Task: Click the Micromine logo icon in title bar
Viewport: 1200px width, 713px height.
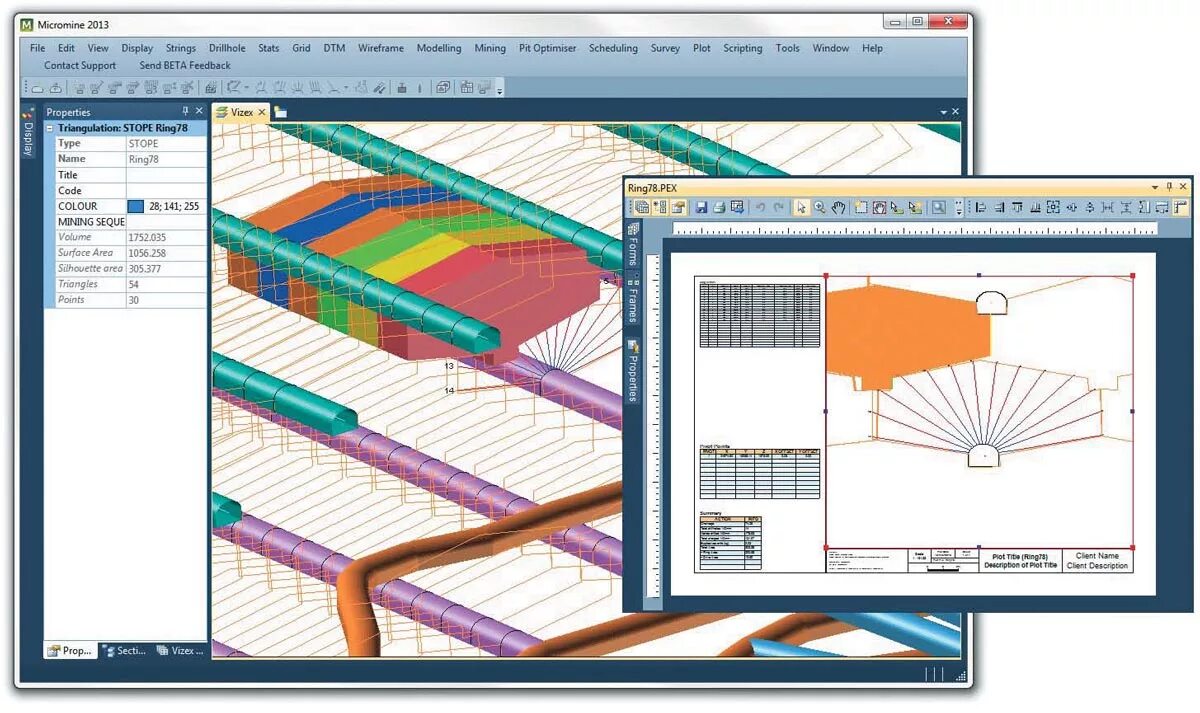Action: click(27, 24)
